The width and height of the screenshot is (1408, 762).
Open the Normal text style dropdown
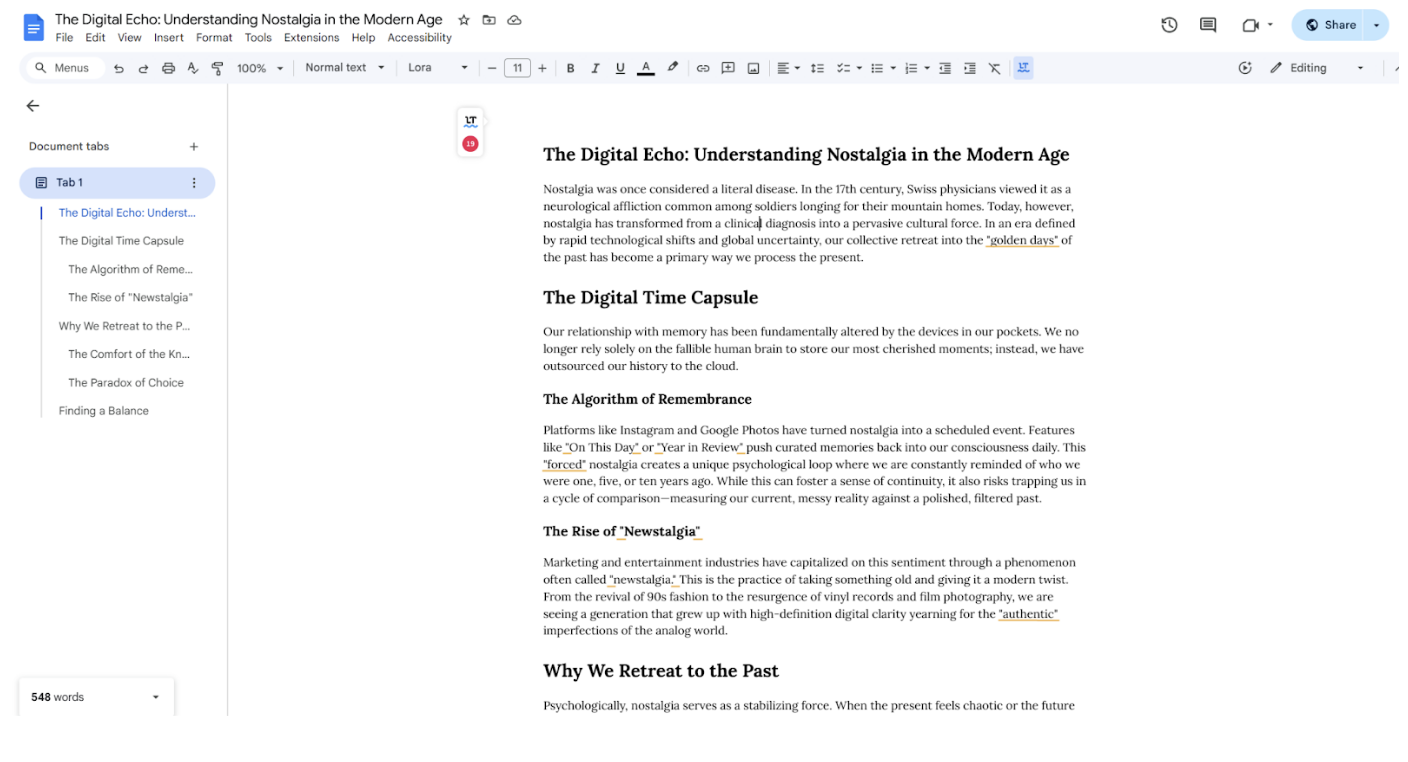345,68
